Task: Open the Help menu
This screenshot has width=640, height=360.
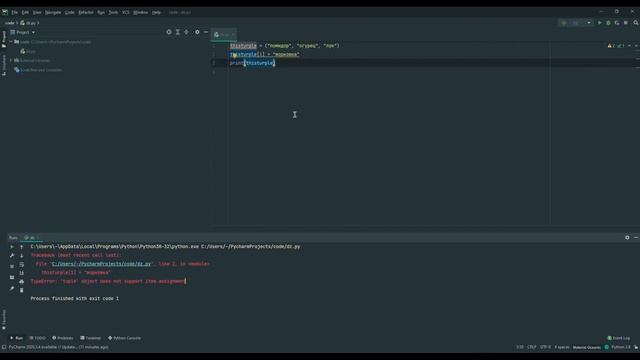Action: 156,12
